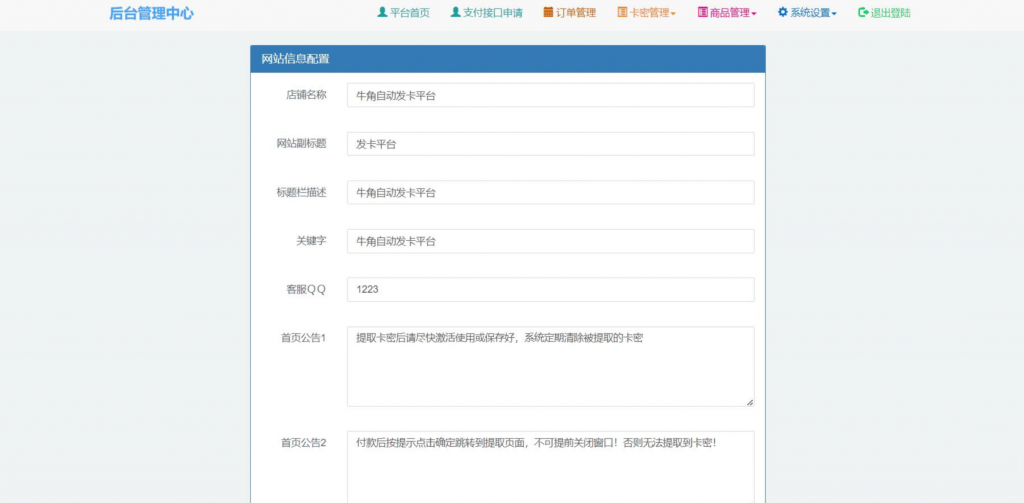Click the user icon beside 支付接口申请

(x=455, y=12)
